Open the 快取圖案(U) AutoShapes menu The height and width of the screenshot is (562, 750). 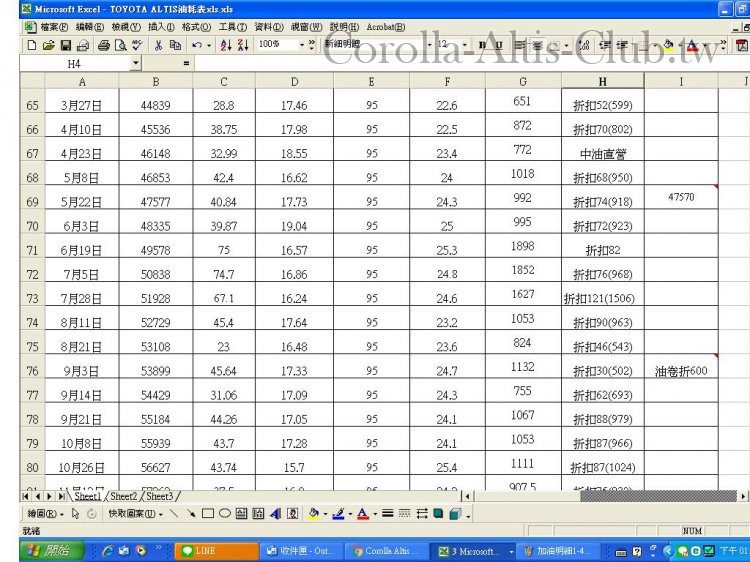135,514
